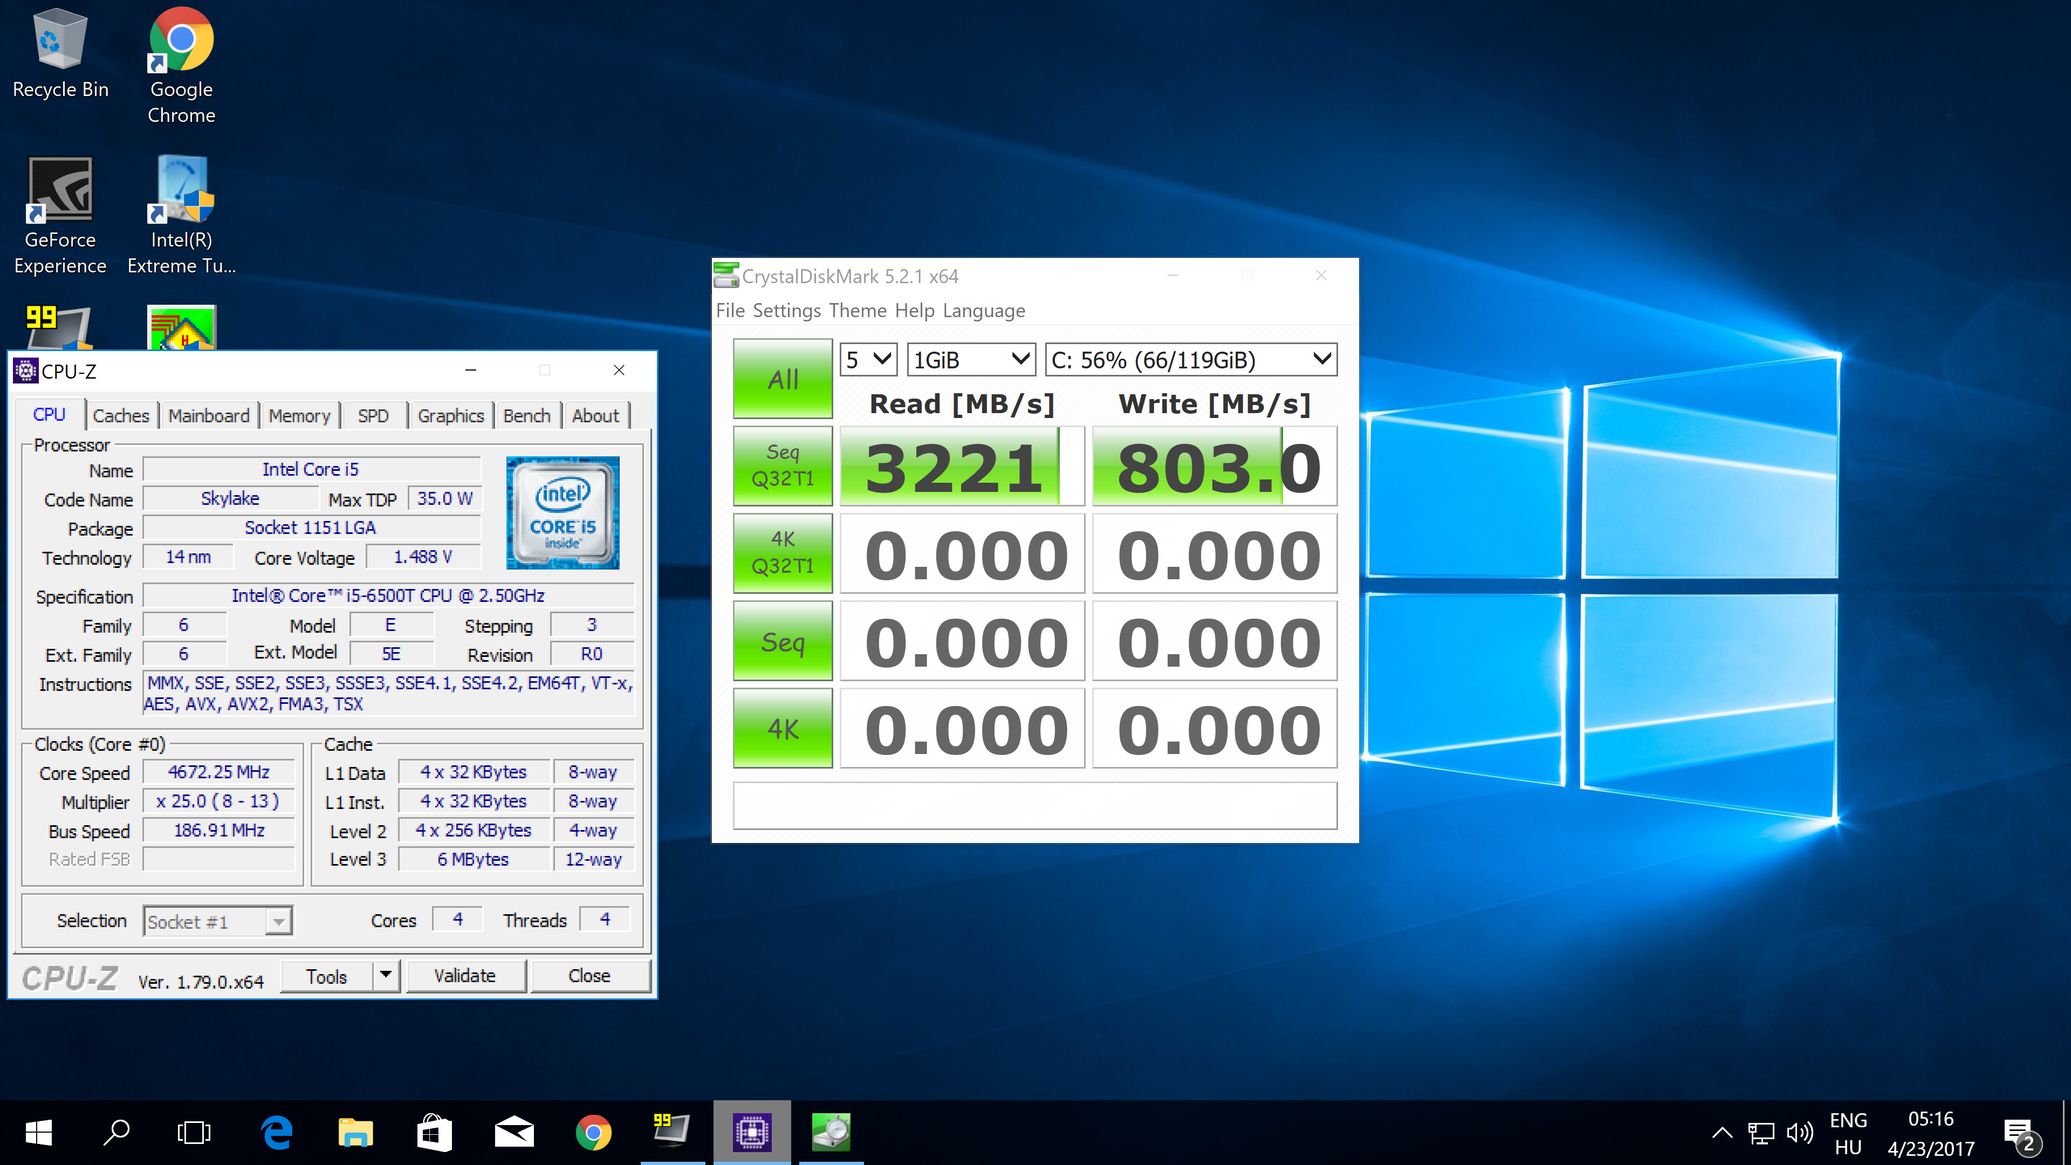Switch to Chrome on the taskbar
Image resolution: width=2071 pixels, height=1165 pixels.
pos(593,1133)
